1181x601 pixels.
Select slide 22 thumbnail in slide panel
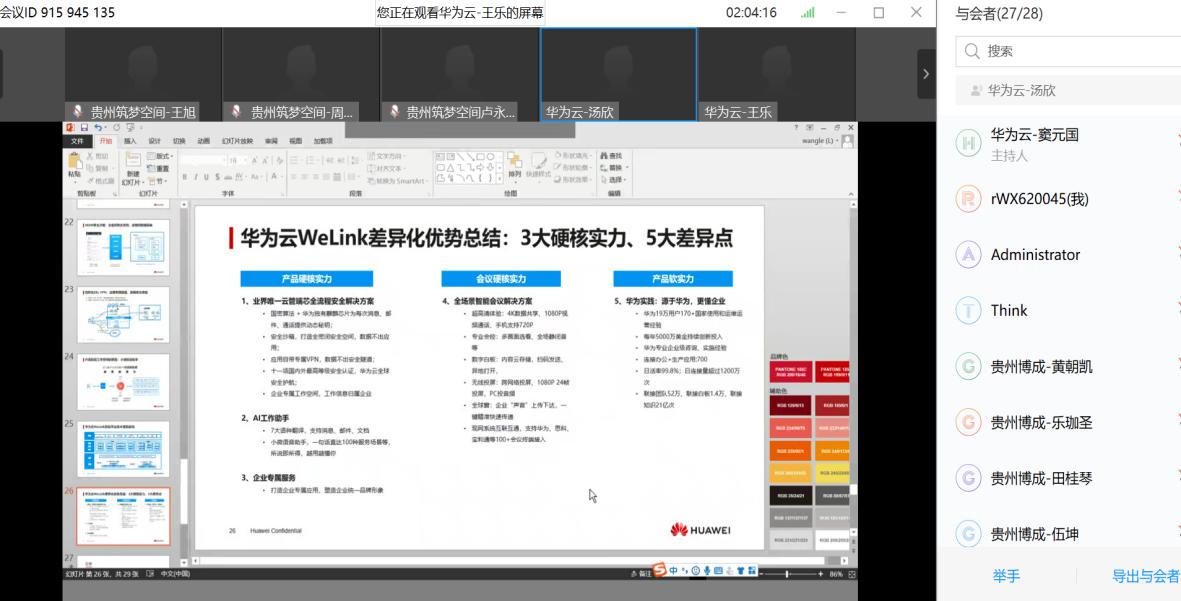(124, 247)
